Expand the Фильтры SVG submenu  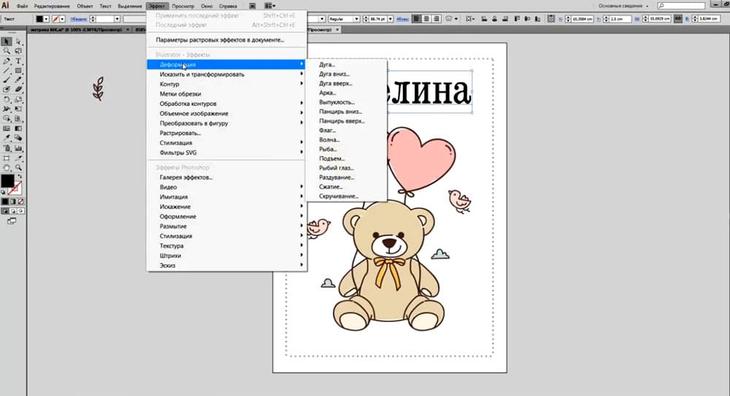click(x=227, y=153)
